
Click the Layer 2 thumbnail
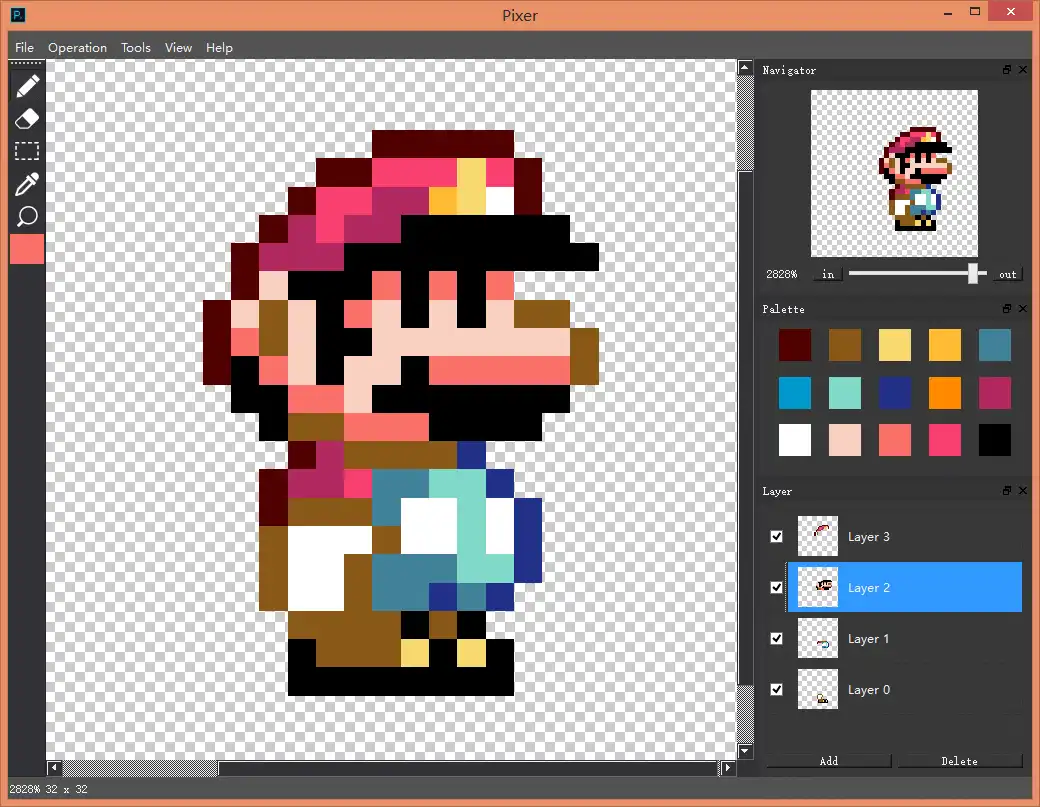[x=818, y=588]
